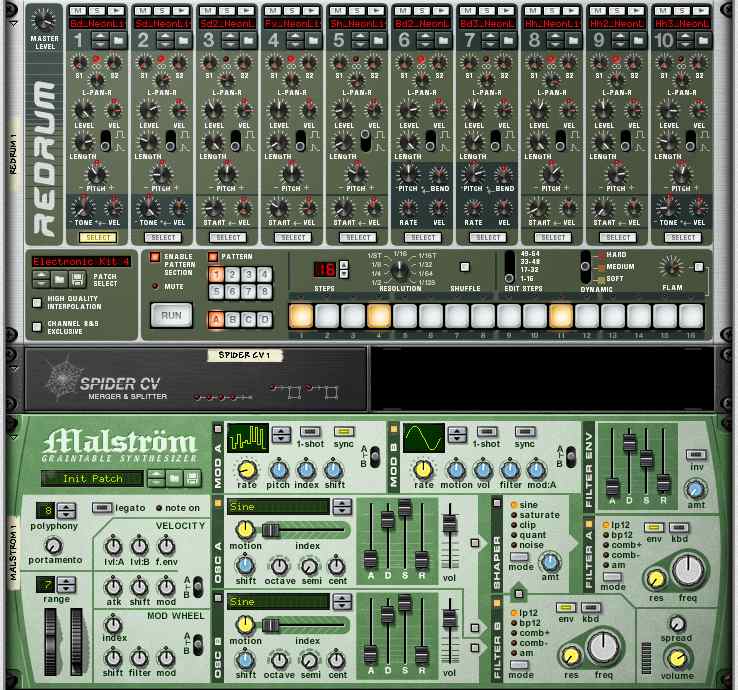Open sample browser folder for drum channel 1

(119, 41)
